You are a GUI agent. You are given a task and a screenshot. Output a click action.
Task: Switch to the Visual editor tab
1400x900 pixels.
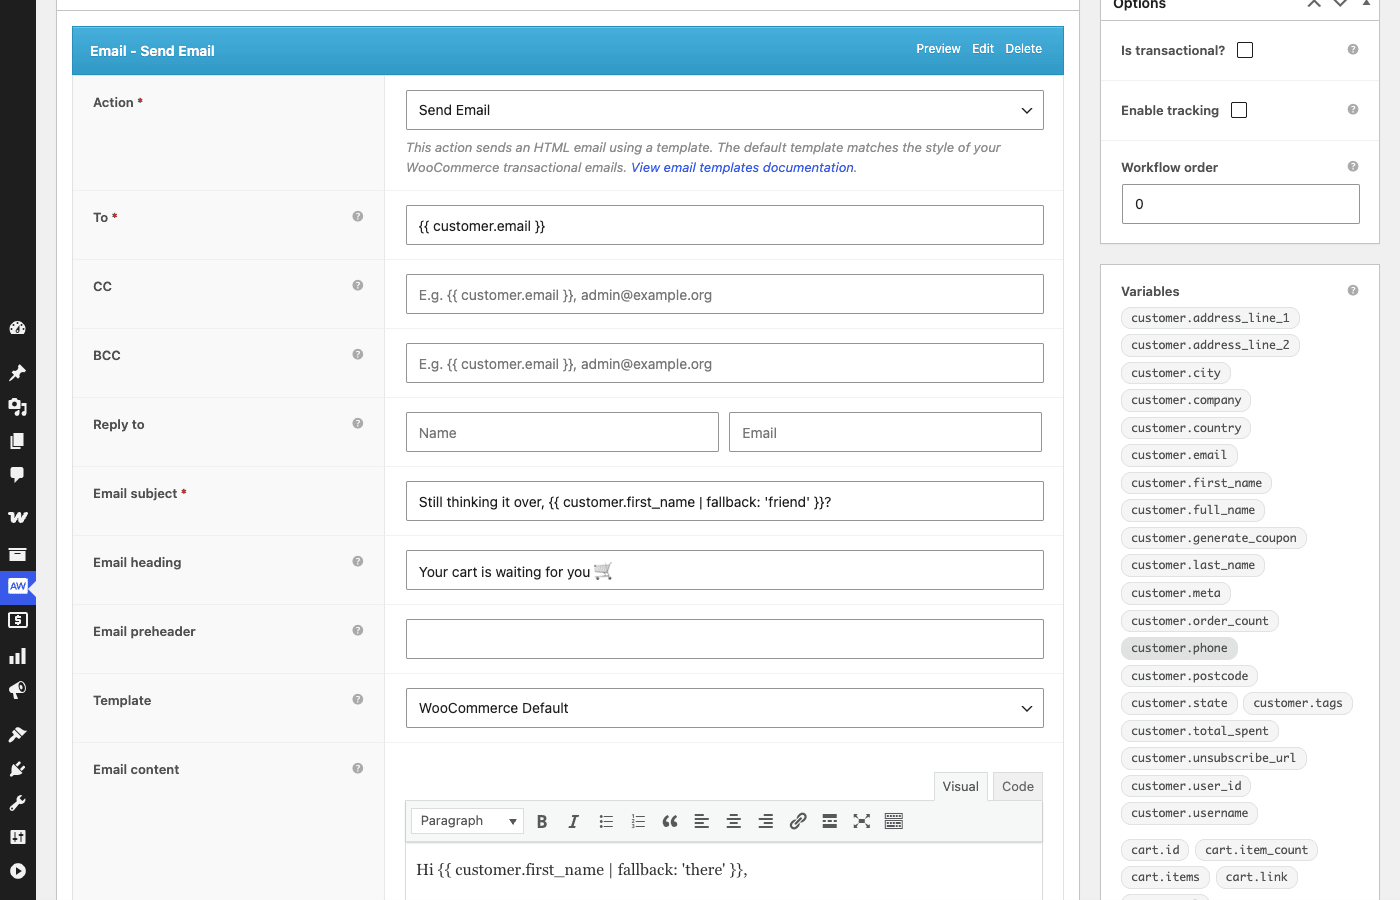coord(961,786)
